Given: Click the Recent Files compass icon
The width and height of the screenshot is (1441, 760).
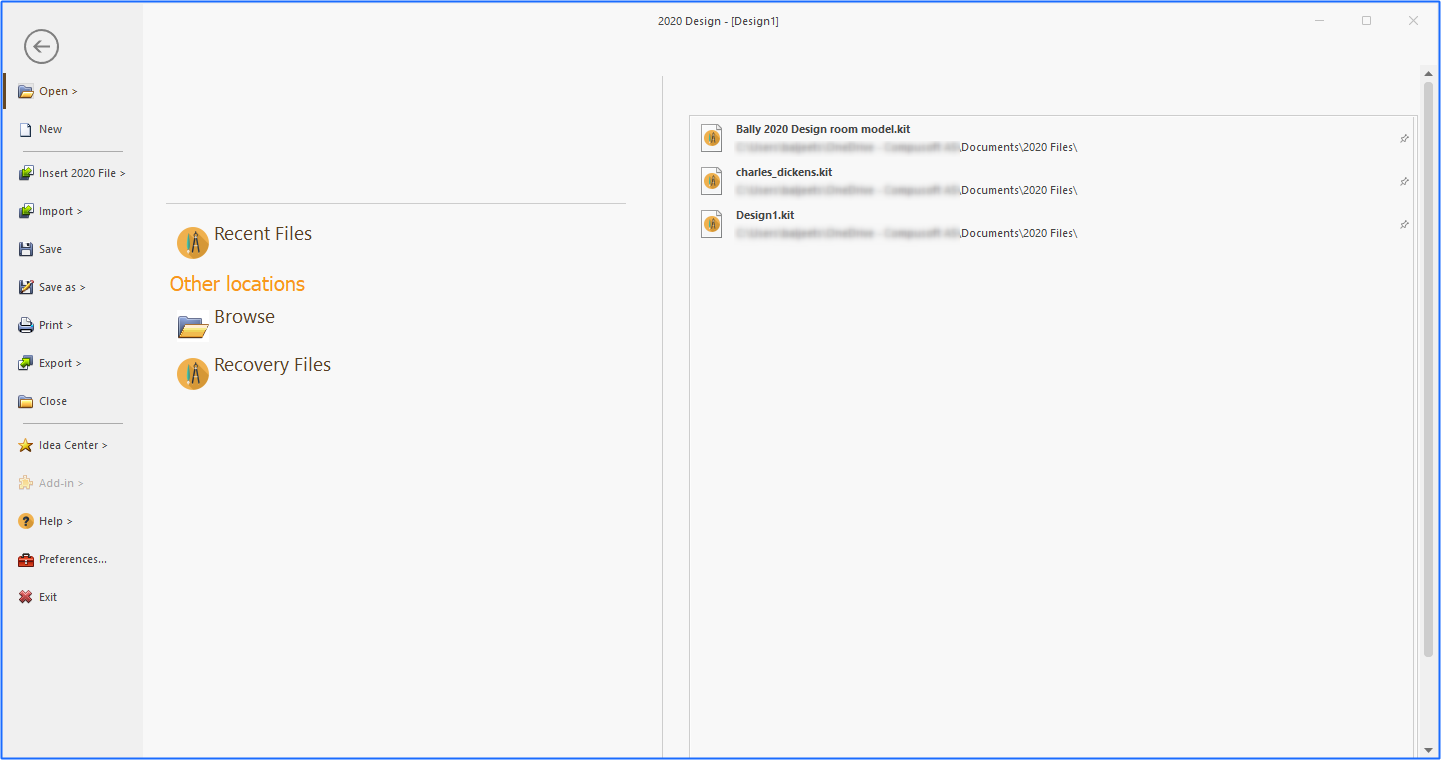Looking at the screenshot, I should tap(193, 243).
